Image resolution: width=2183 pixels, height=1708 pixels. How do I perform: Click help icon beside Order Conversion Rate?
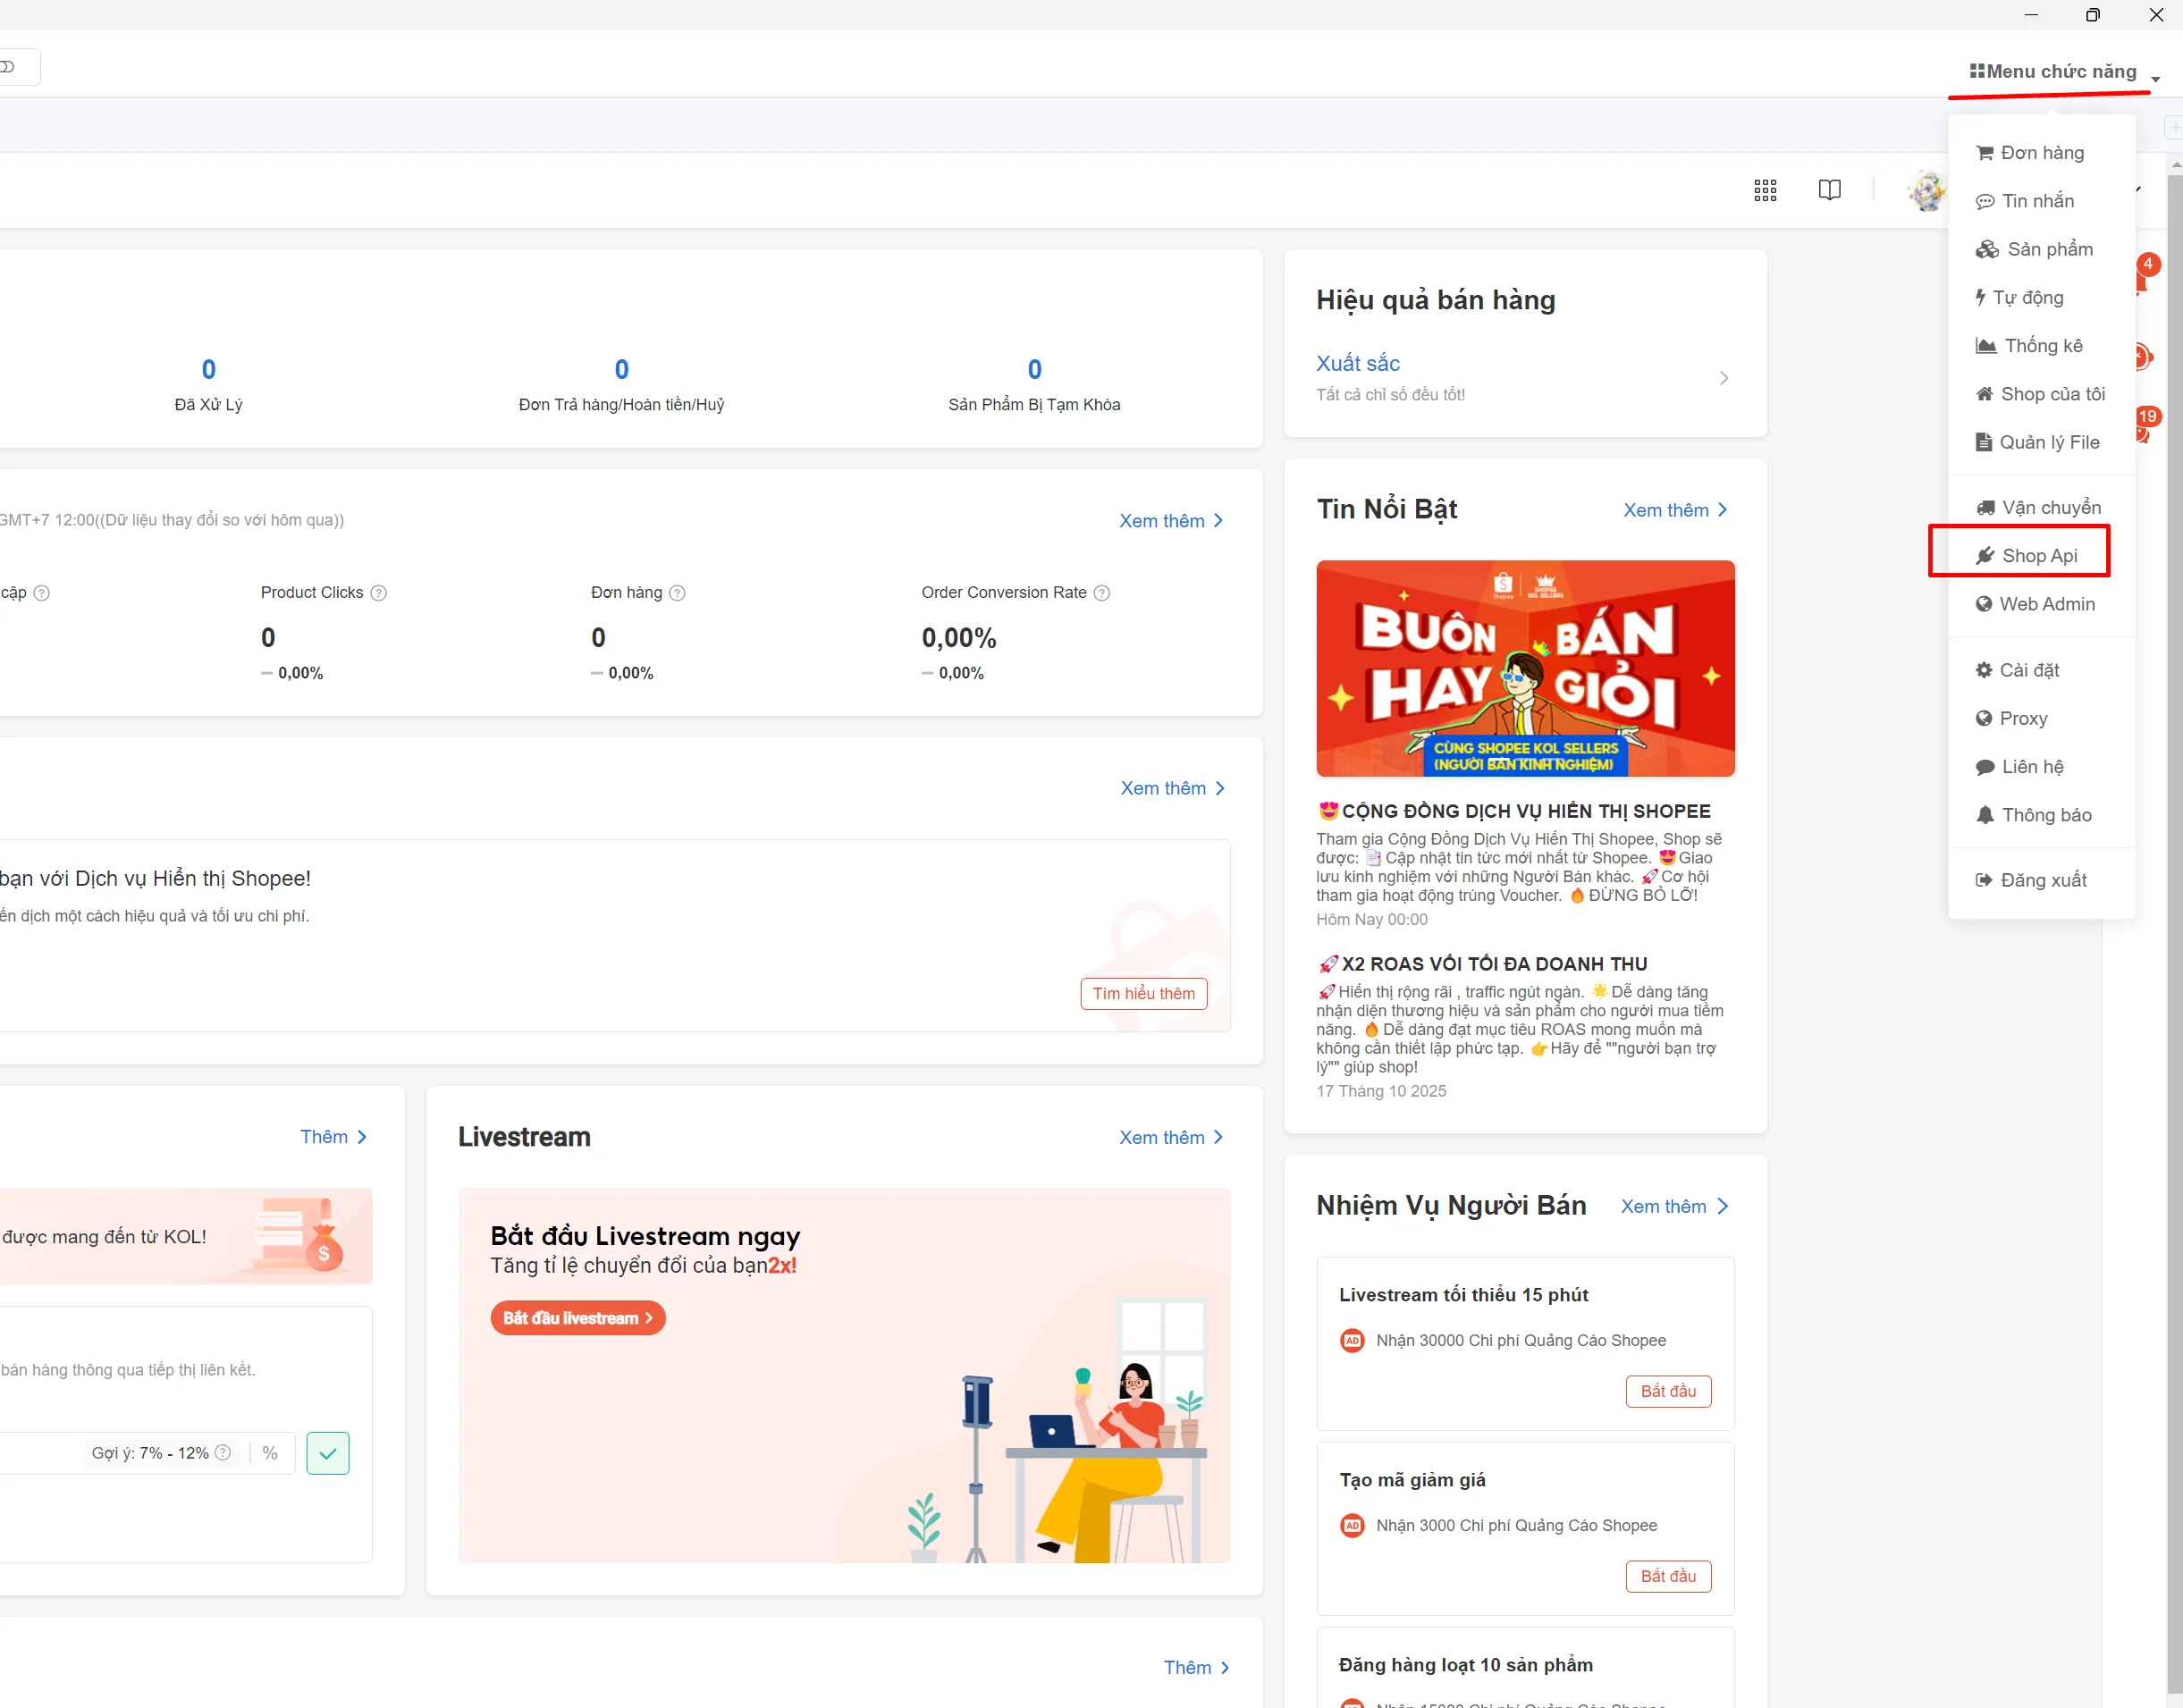pos(1101,593)
